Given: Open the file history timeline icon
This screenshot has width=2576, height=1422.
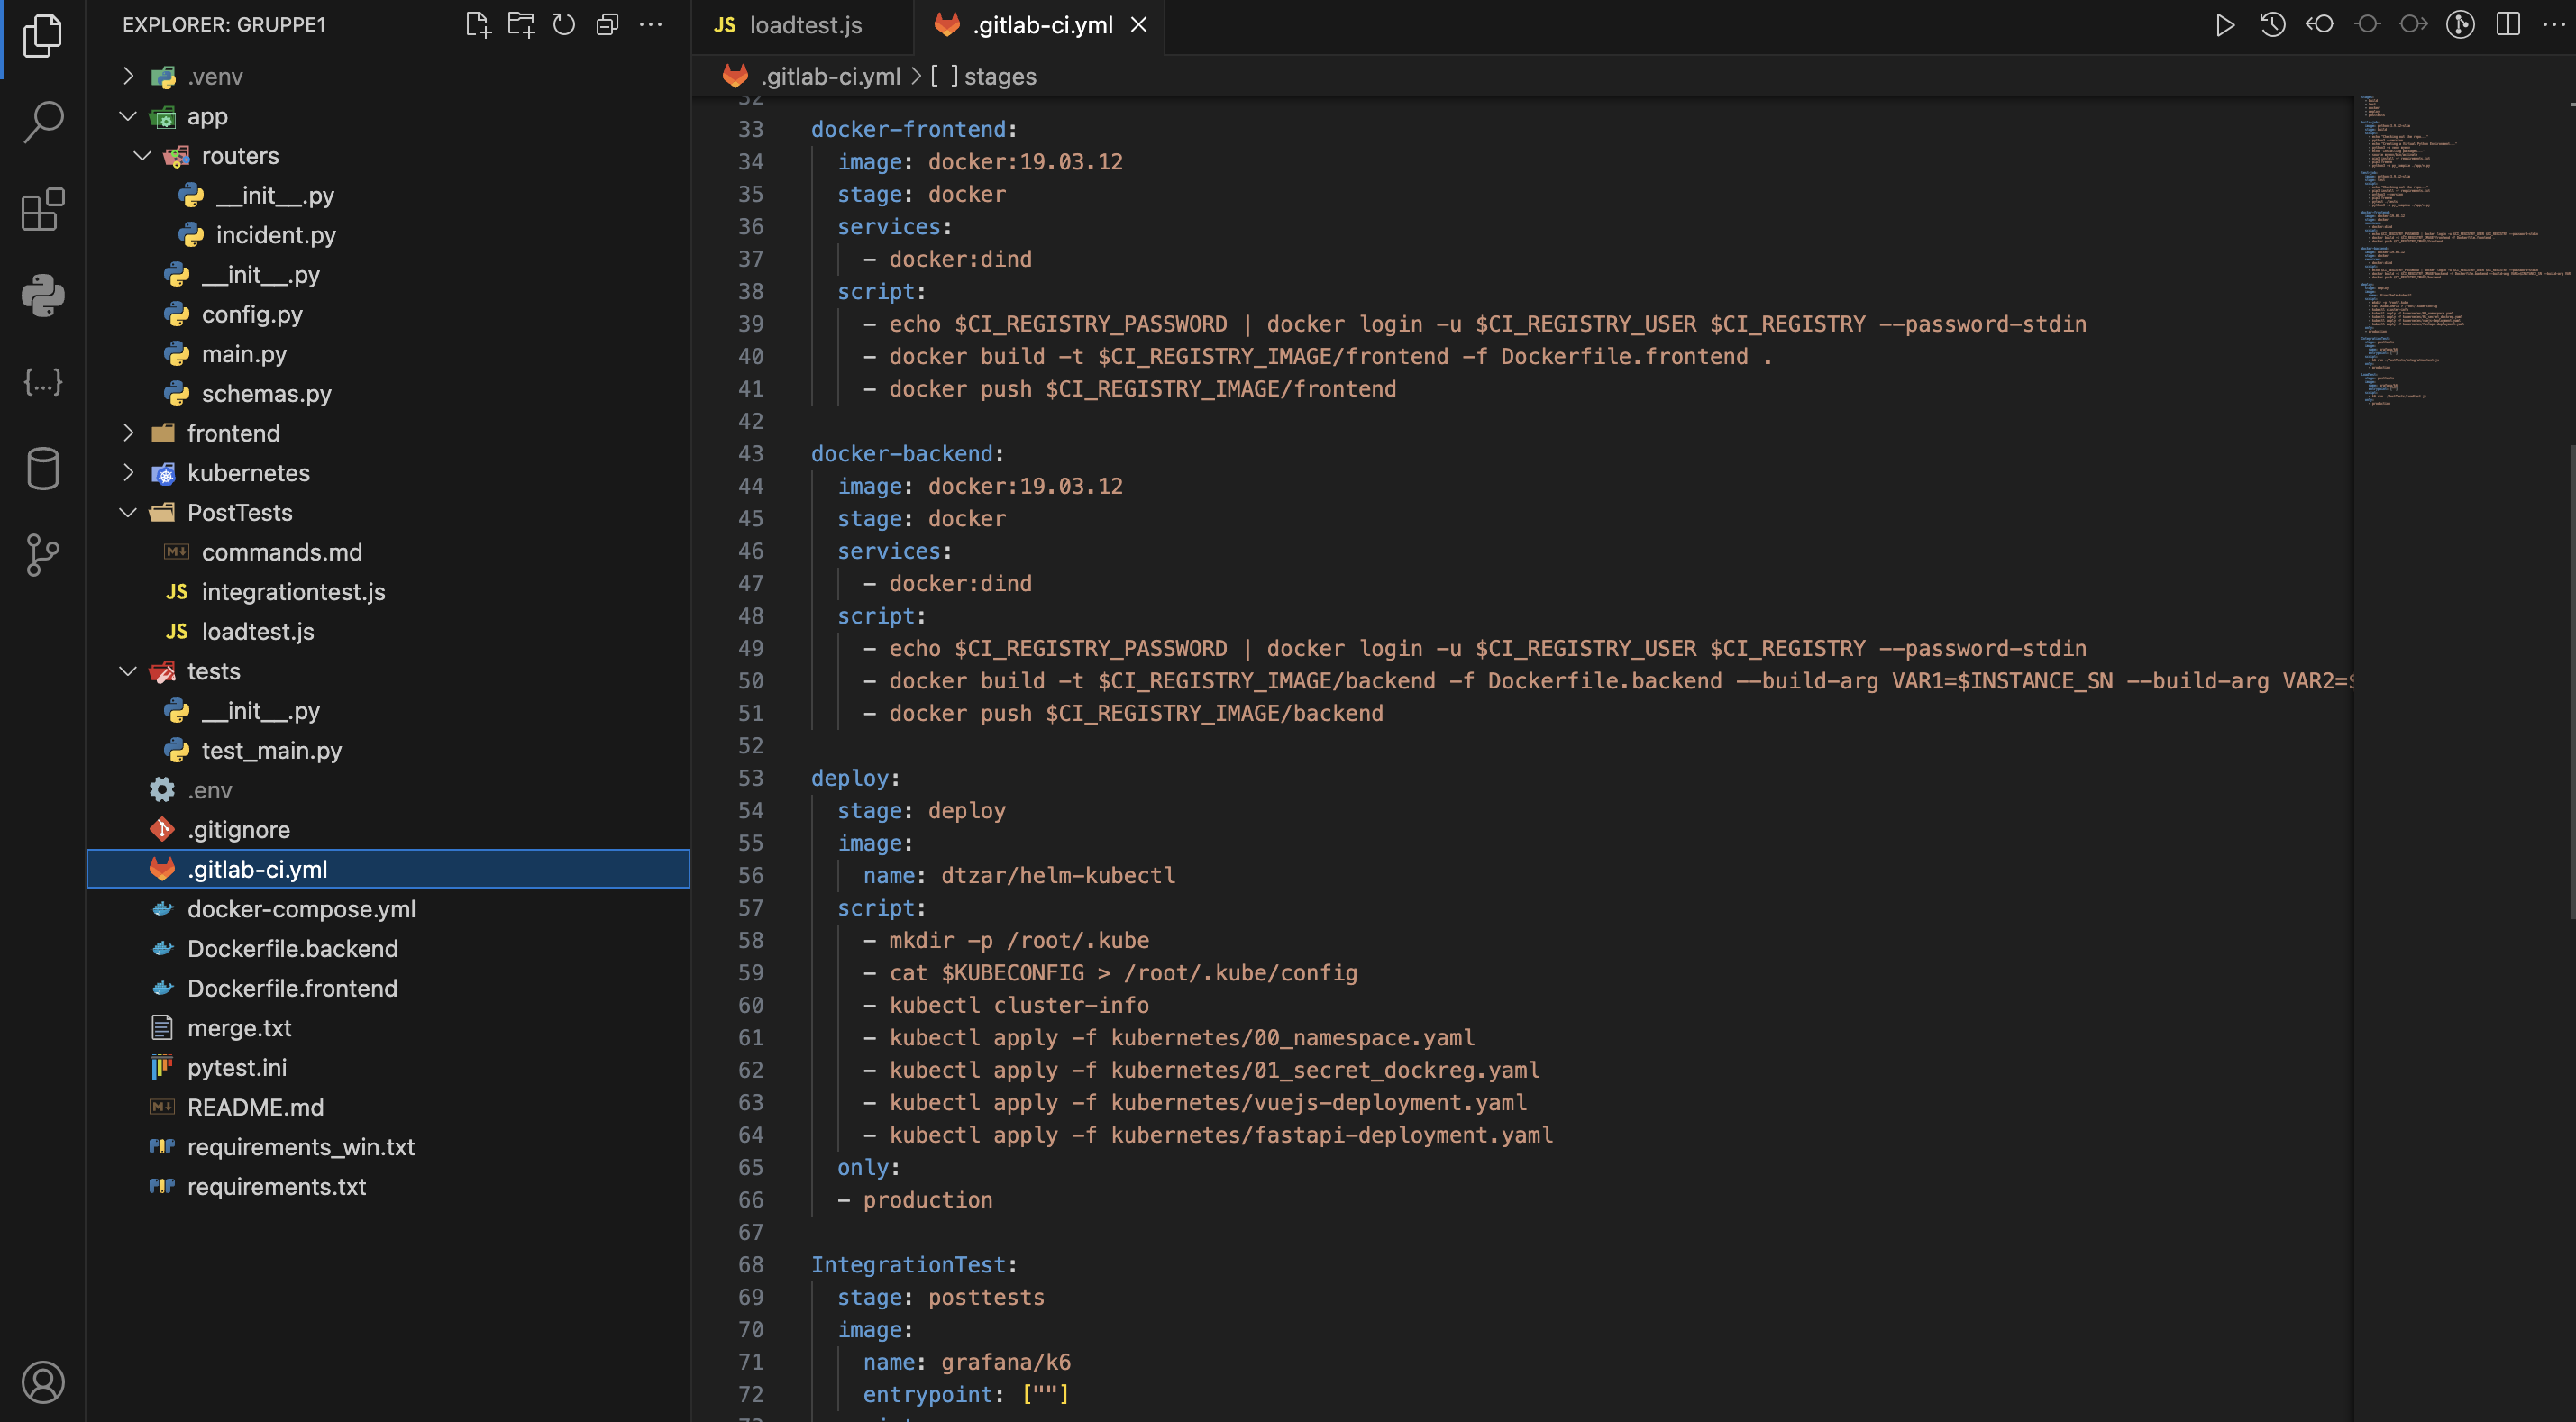Looking at the screenshot, I should tap(2272, 24).
